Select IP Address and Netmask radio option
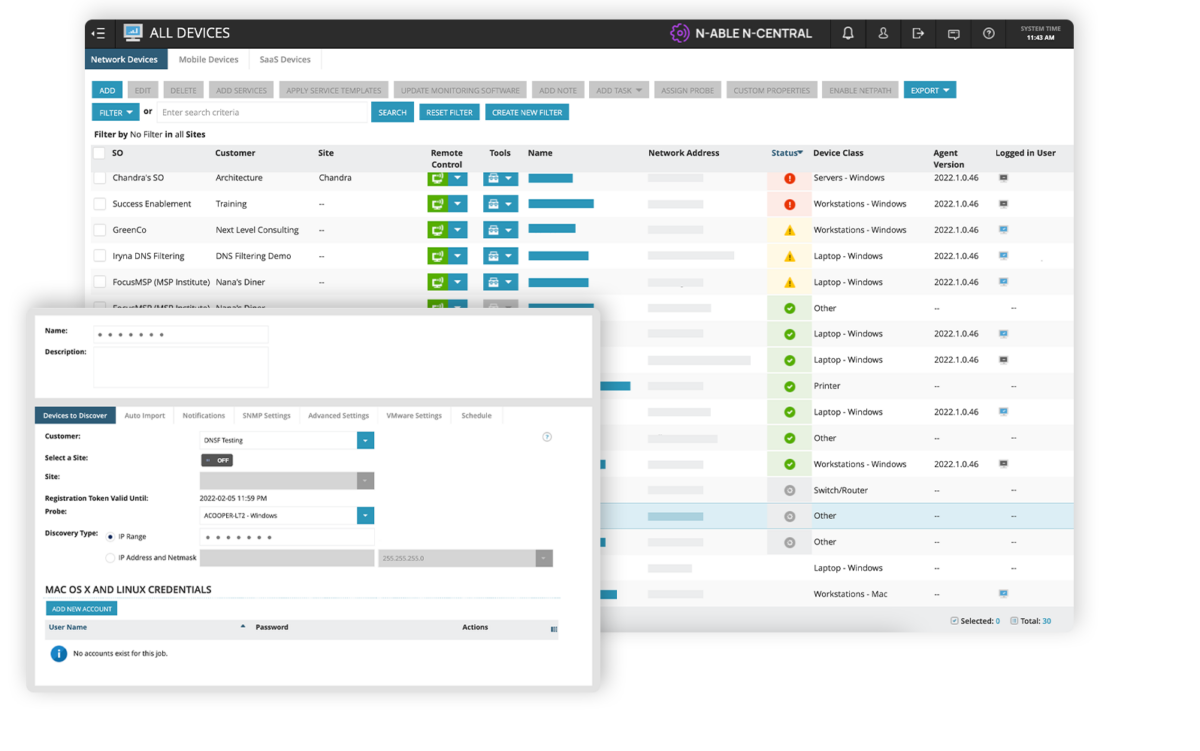The height and width of the screenshot is (751, 1200). tap(110, 558)
